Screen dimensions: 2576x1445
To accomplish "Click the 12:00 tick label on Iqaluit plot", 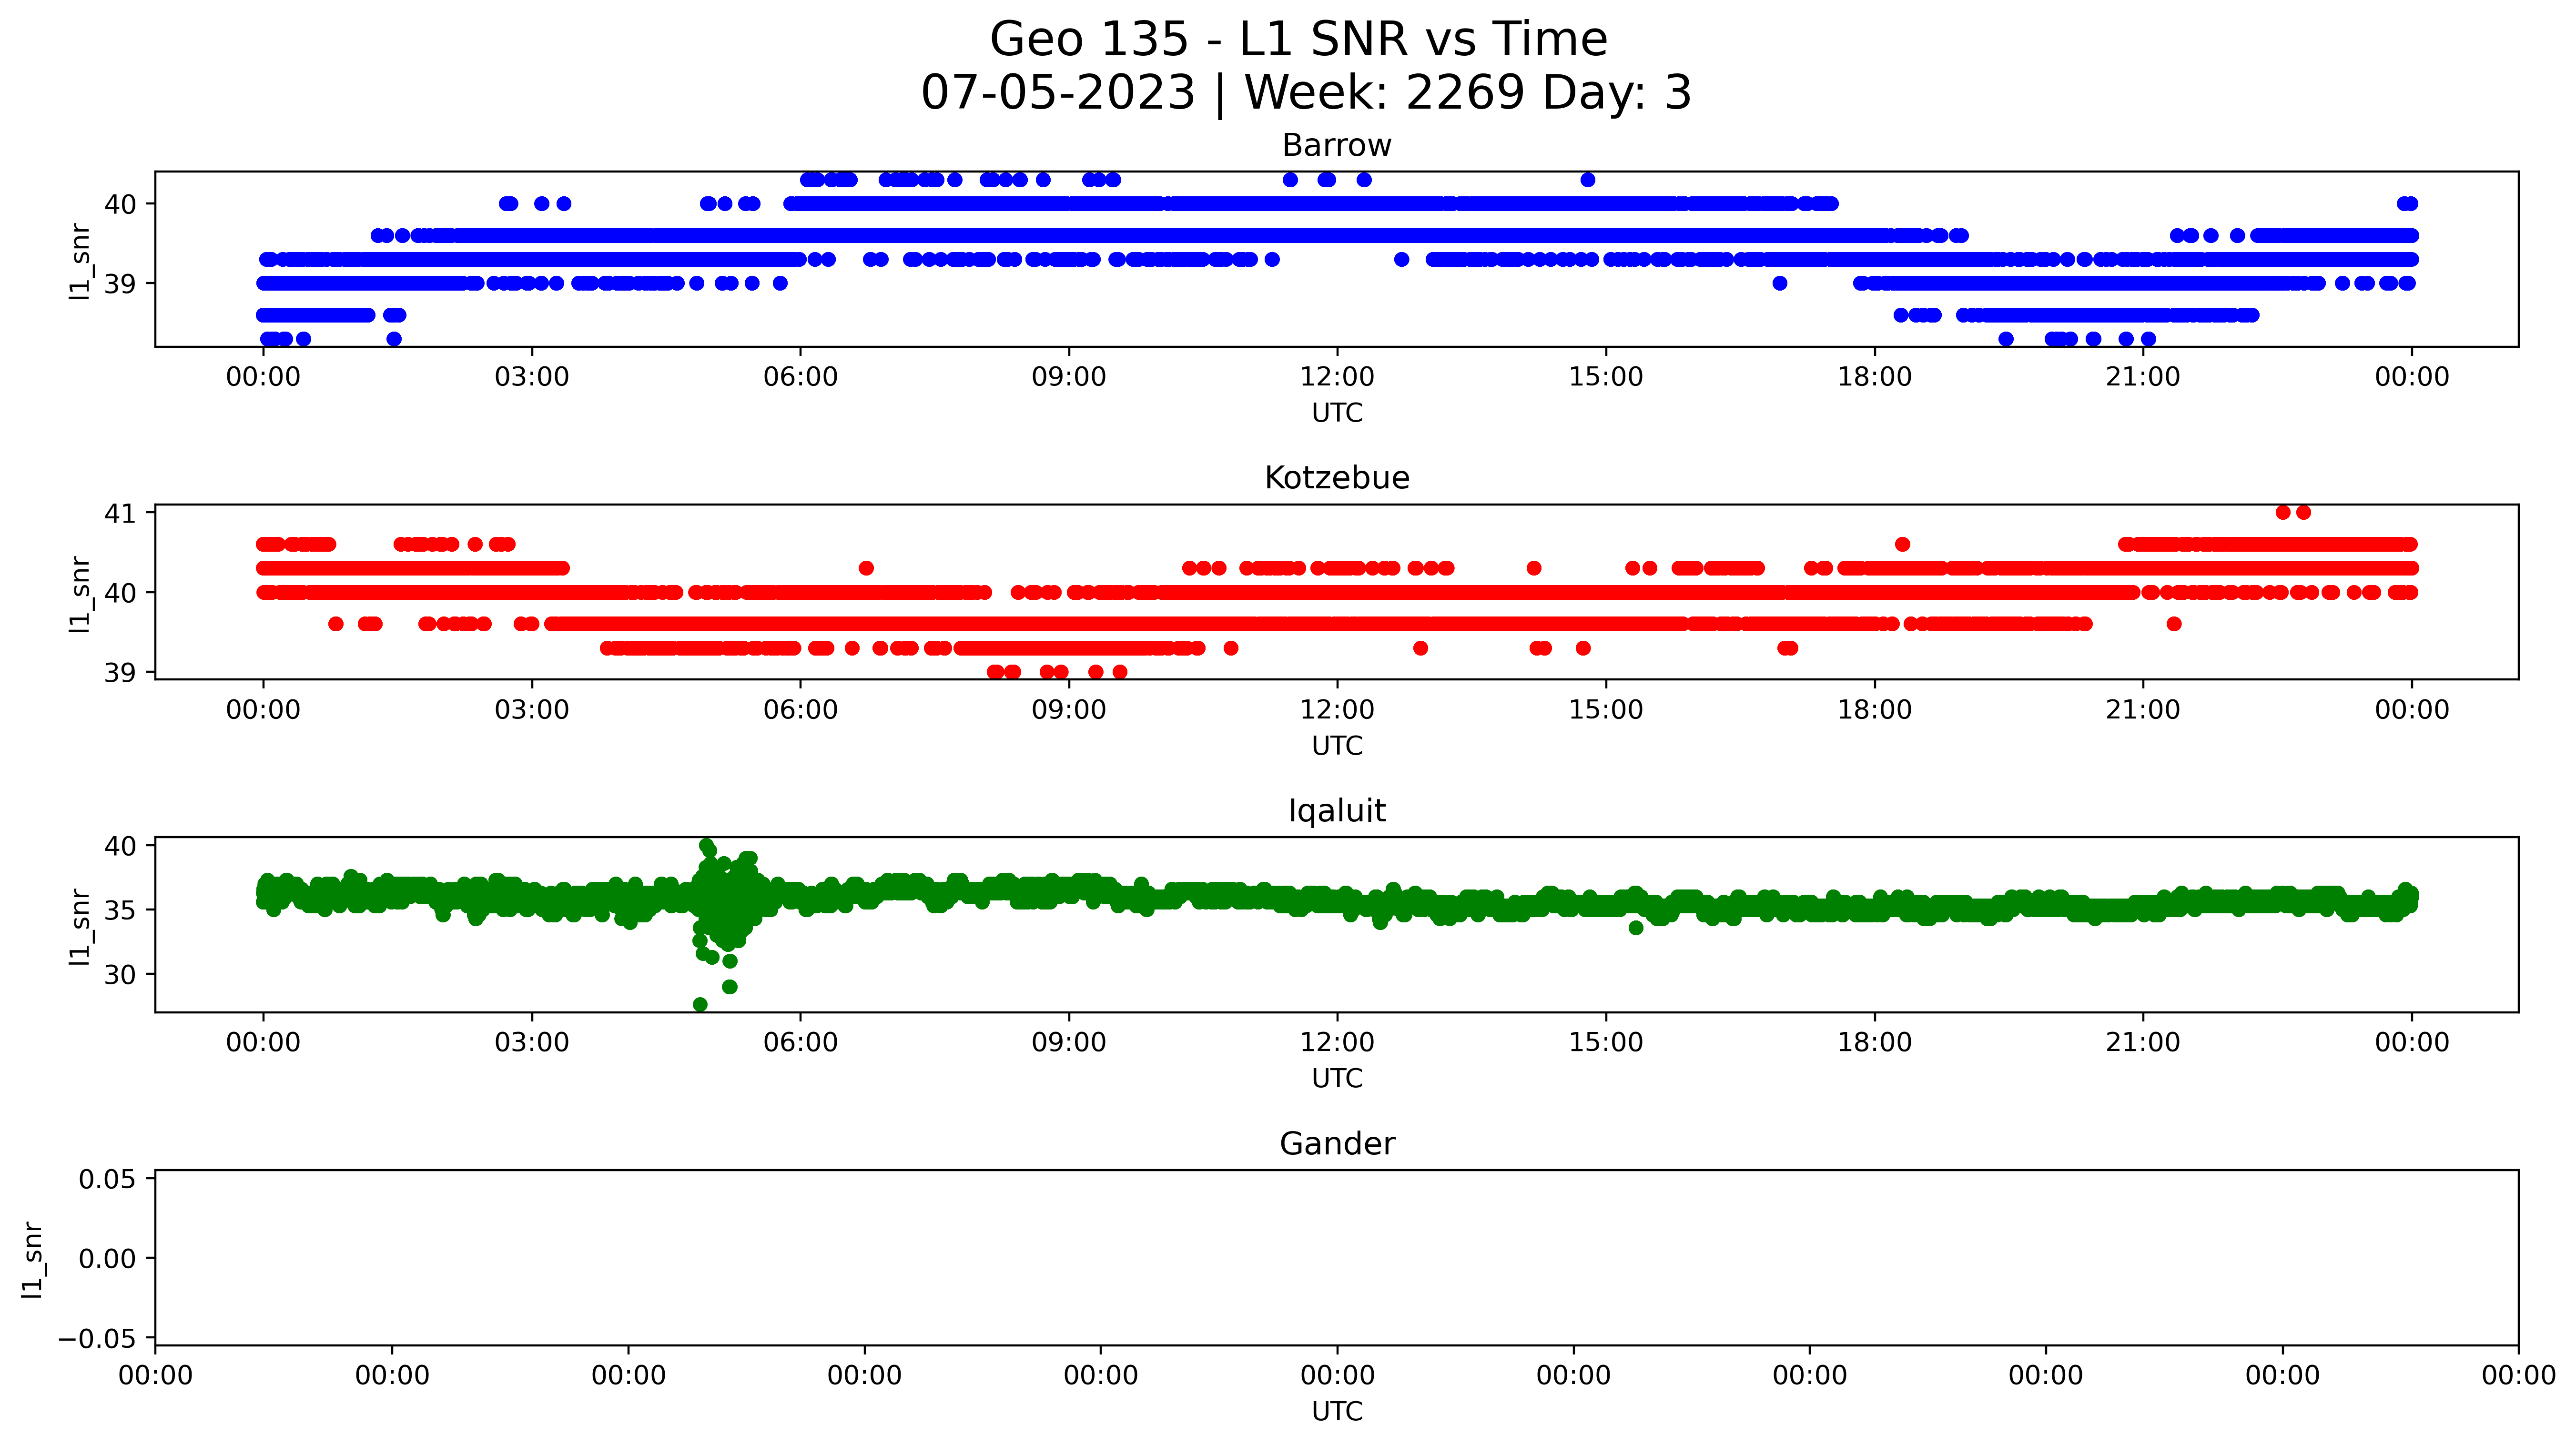I will click(x=1337, y=1043).
